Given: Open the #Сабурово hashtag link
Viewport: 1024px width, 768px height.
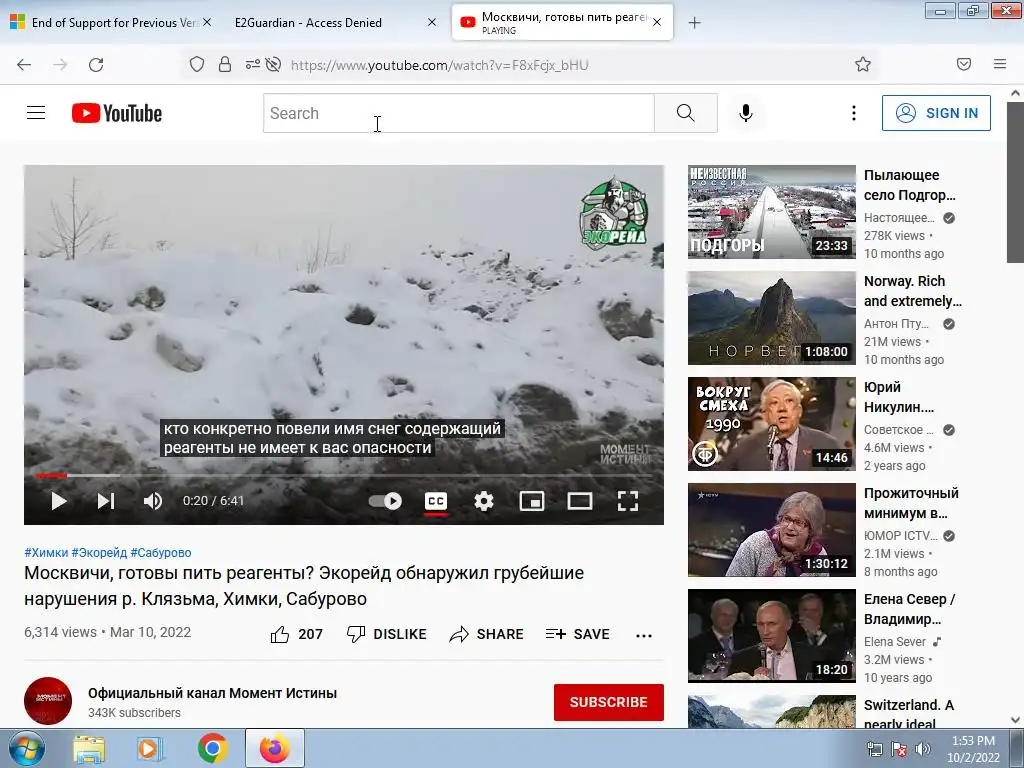Looking at the screenshot, I should [x=161, y=552].
